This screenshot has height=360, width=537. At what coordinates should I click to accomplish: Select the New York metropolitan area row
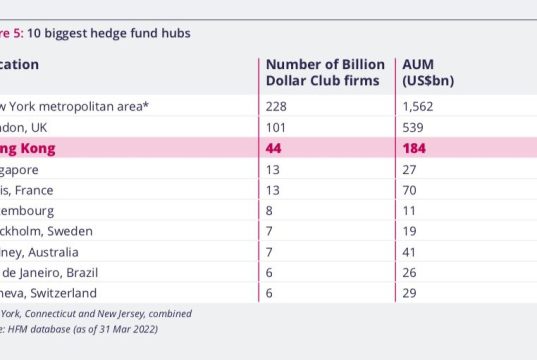(x=268, y=106)
